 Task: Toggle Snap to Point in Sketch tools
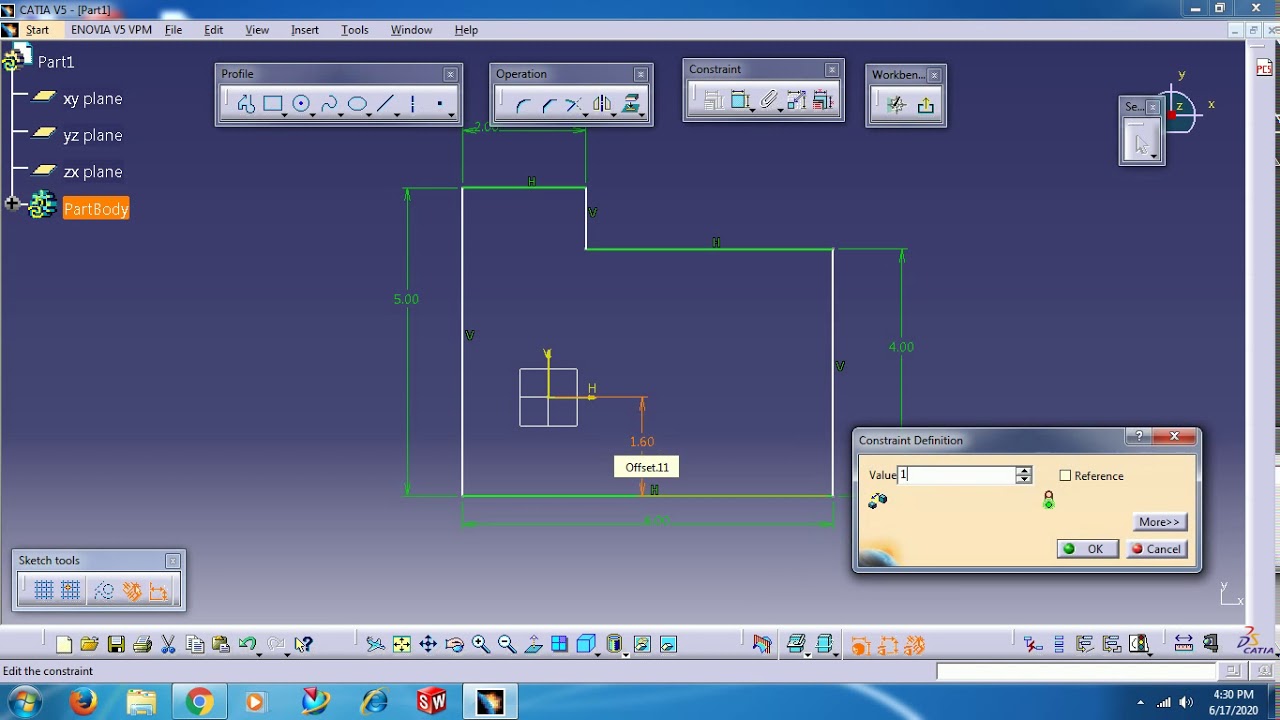click(x=70, y=591)
